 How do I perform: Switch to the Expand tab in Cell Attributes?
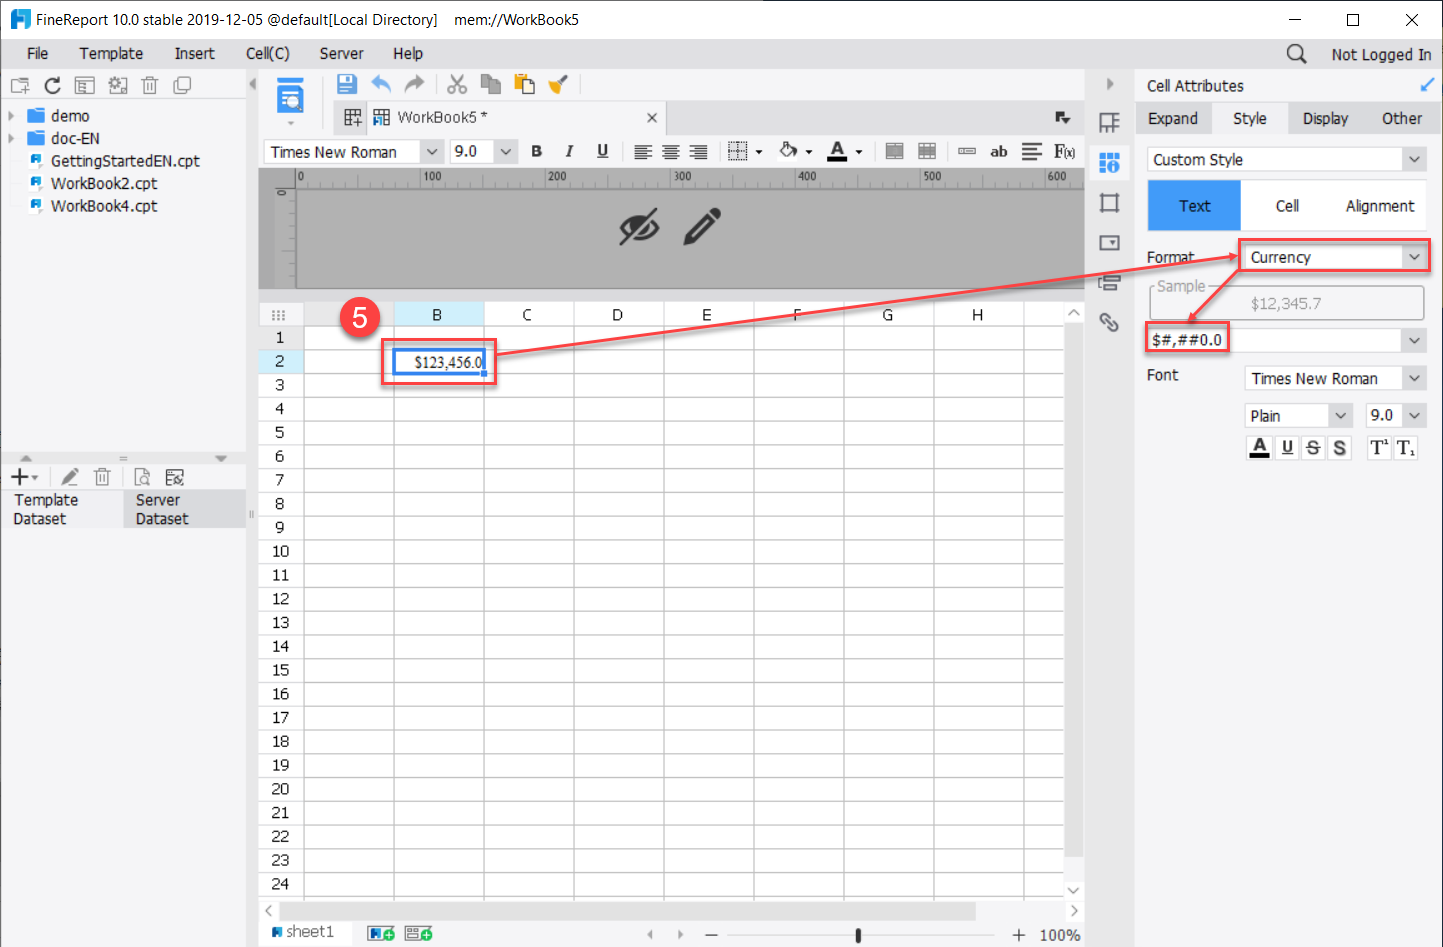[1173, 118]
